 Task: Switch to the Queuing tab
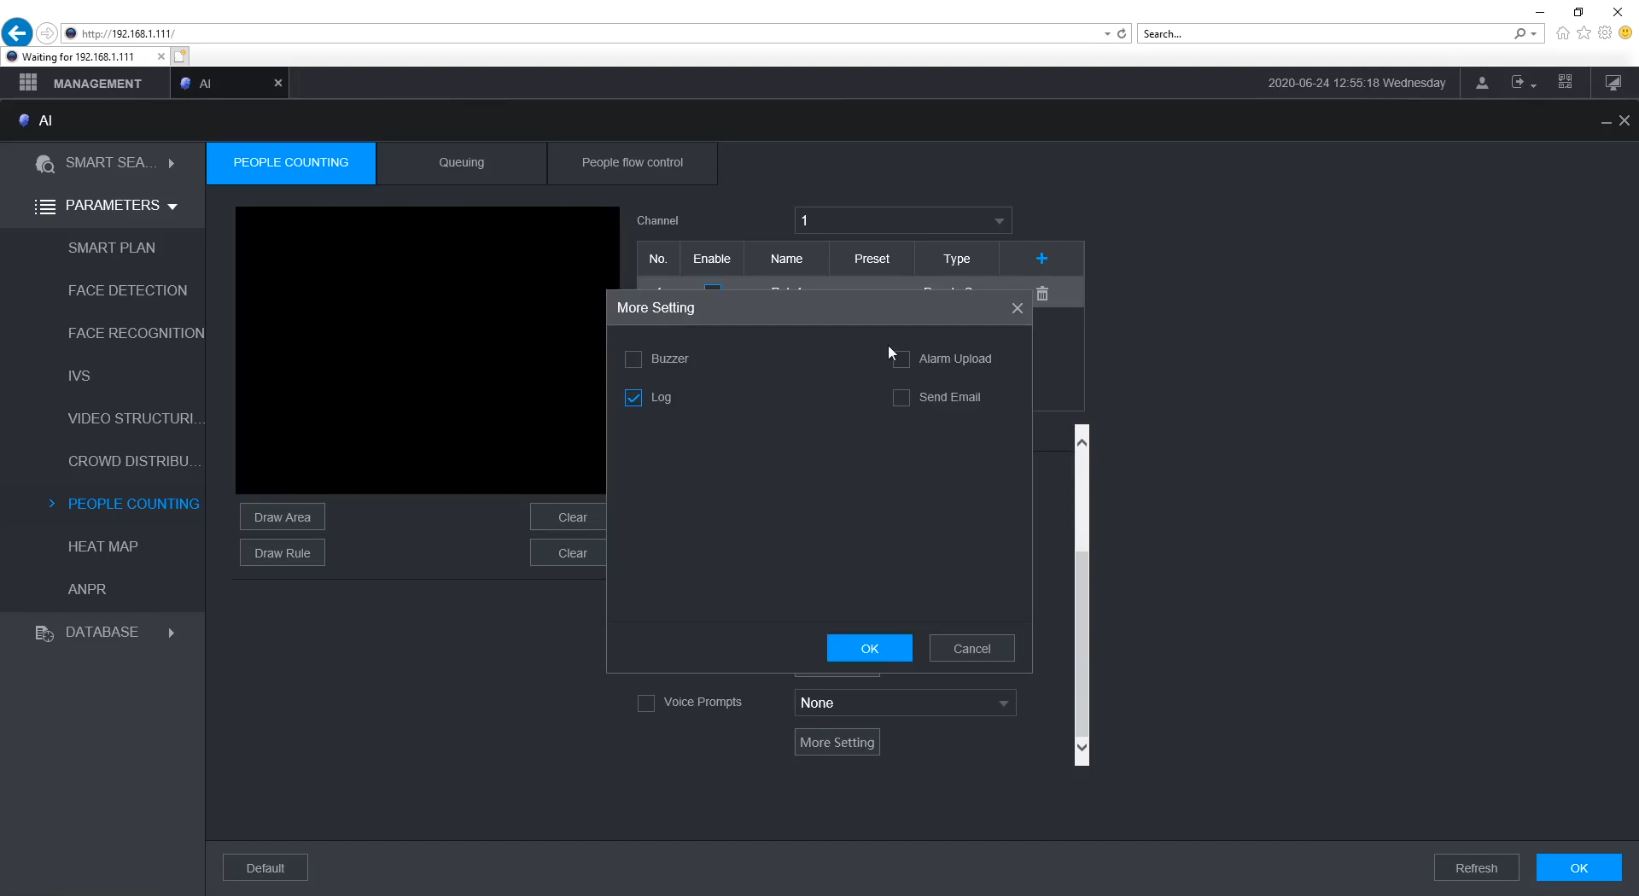(x=461, y=163)
